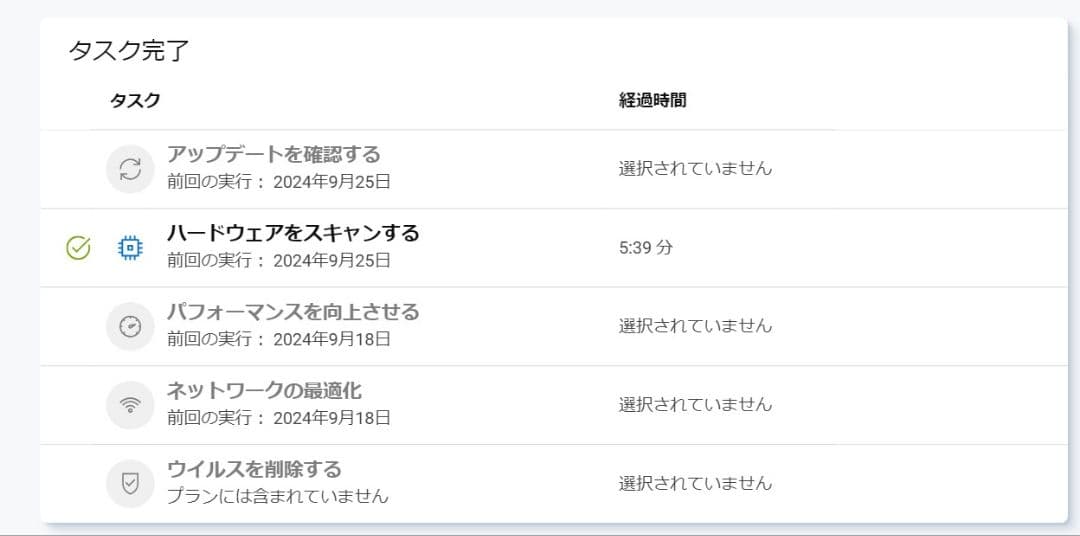Click the hardware scan chip icon
The image size is (1080, 536).
(x=130, y=248)
